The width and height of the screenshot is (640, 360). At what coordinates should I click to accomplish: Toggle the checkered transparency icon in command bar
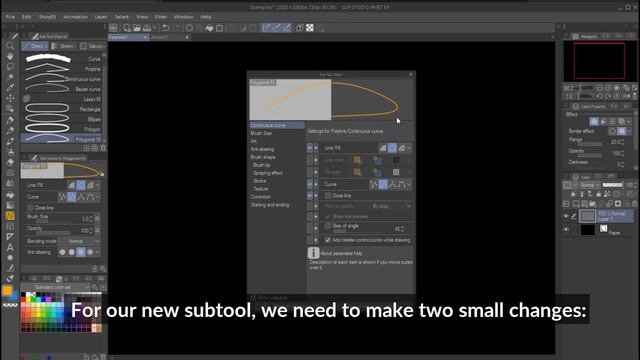click(x=310, y=28)
